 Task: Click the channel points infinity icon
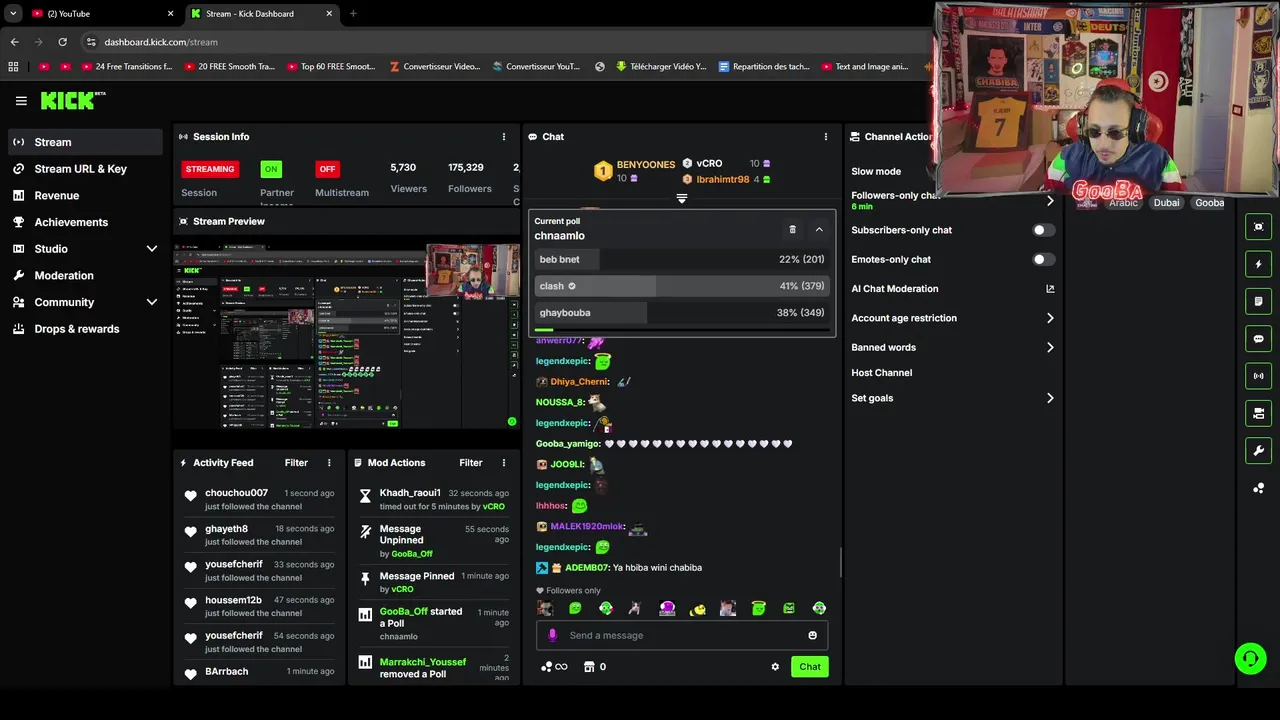(554, 667)
